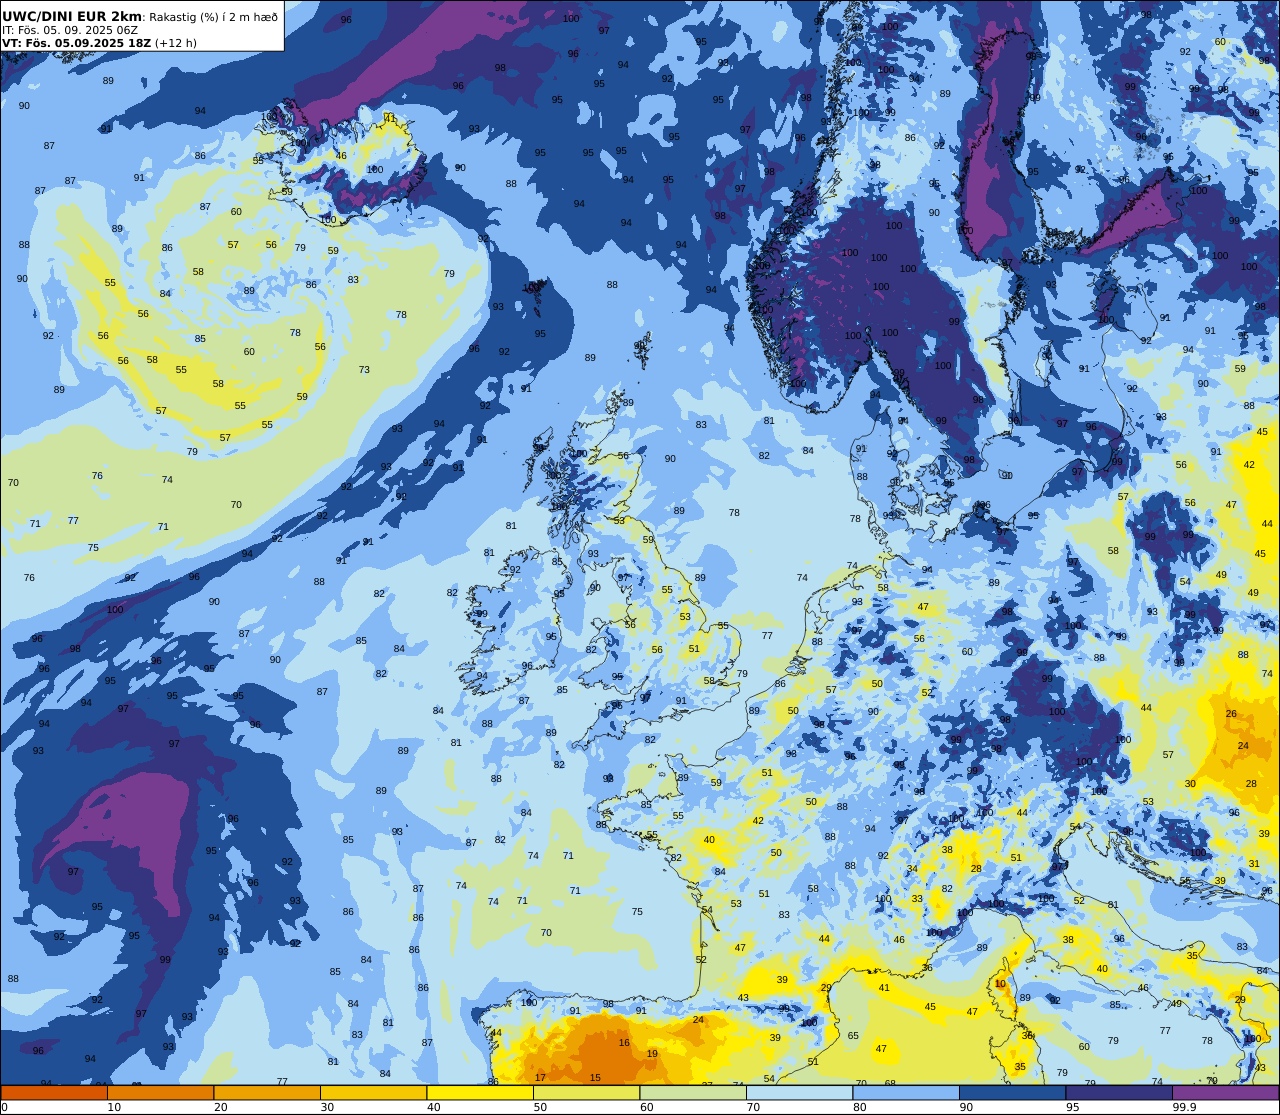Click the 99.9 legend tick label
Screen dimensions: 1280x1115
pos(1185,1107)
